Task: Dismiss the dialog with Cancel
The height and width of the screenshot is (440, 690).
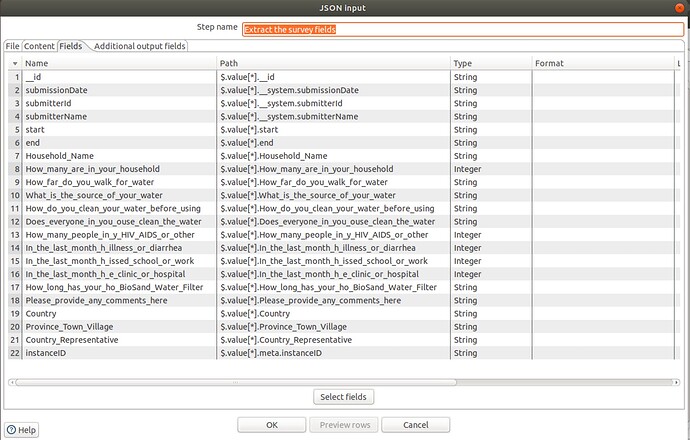Action: coord(415,425)
